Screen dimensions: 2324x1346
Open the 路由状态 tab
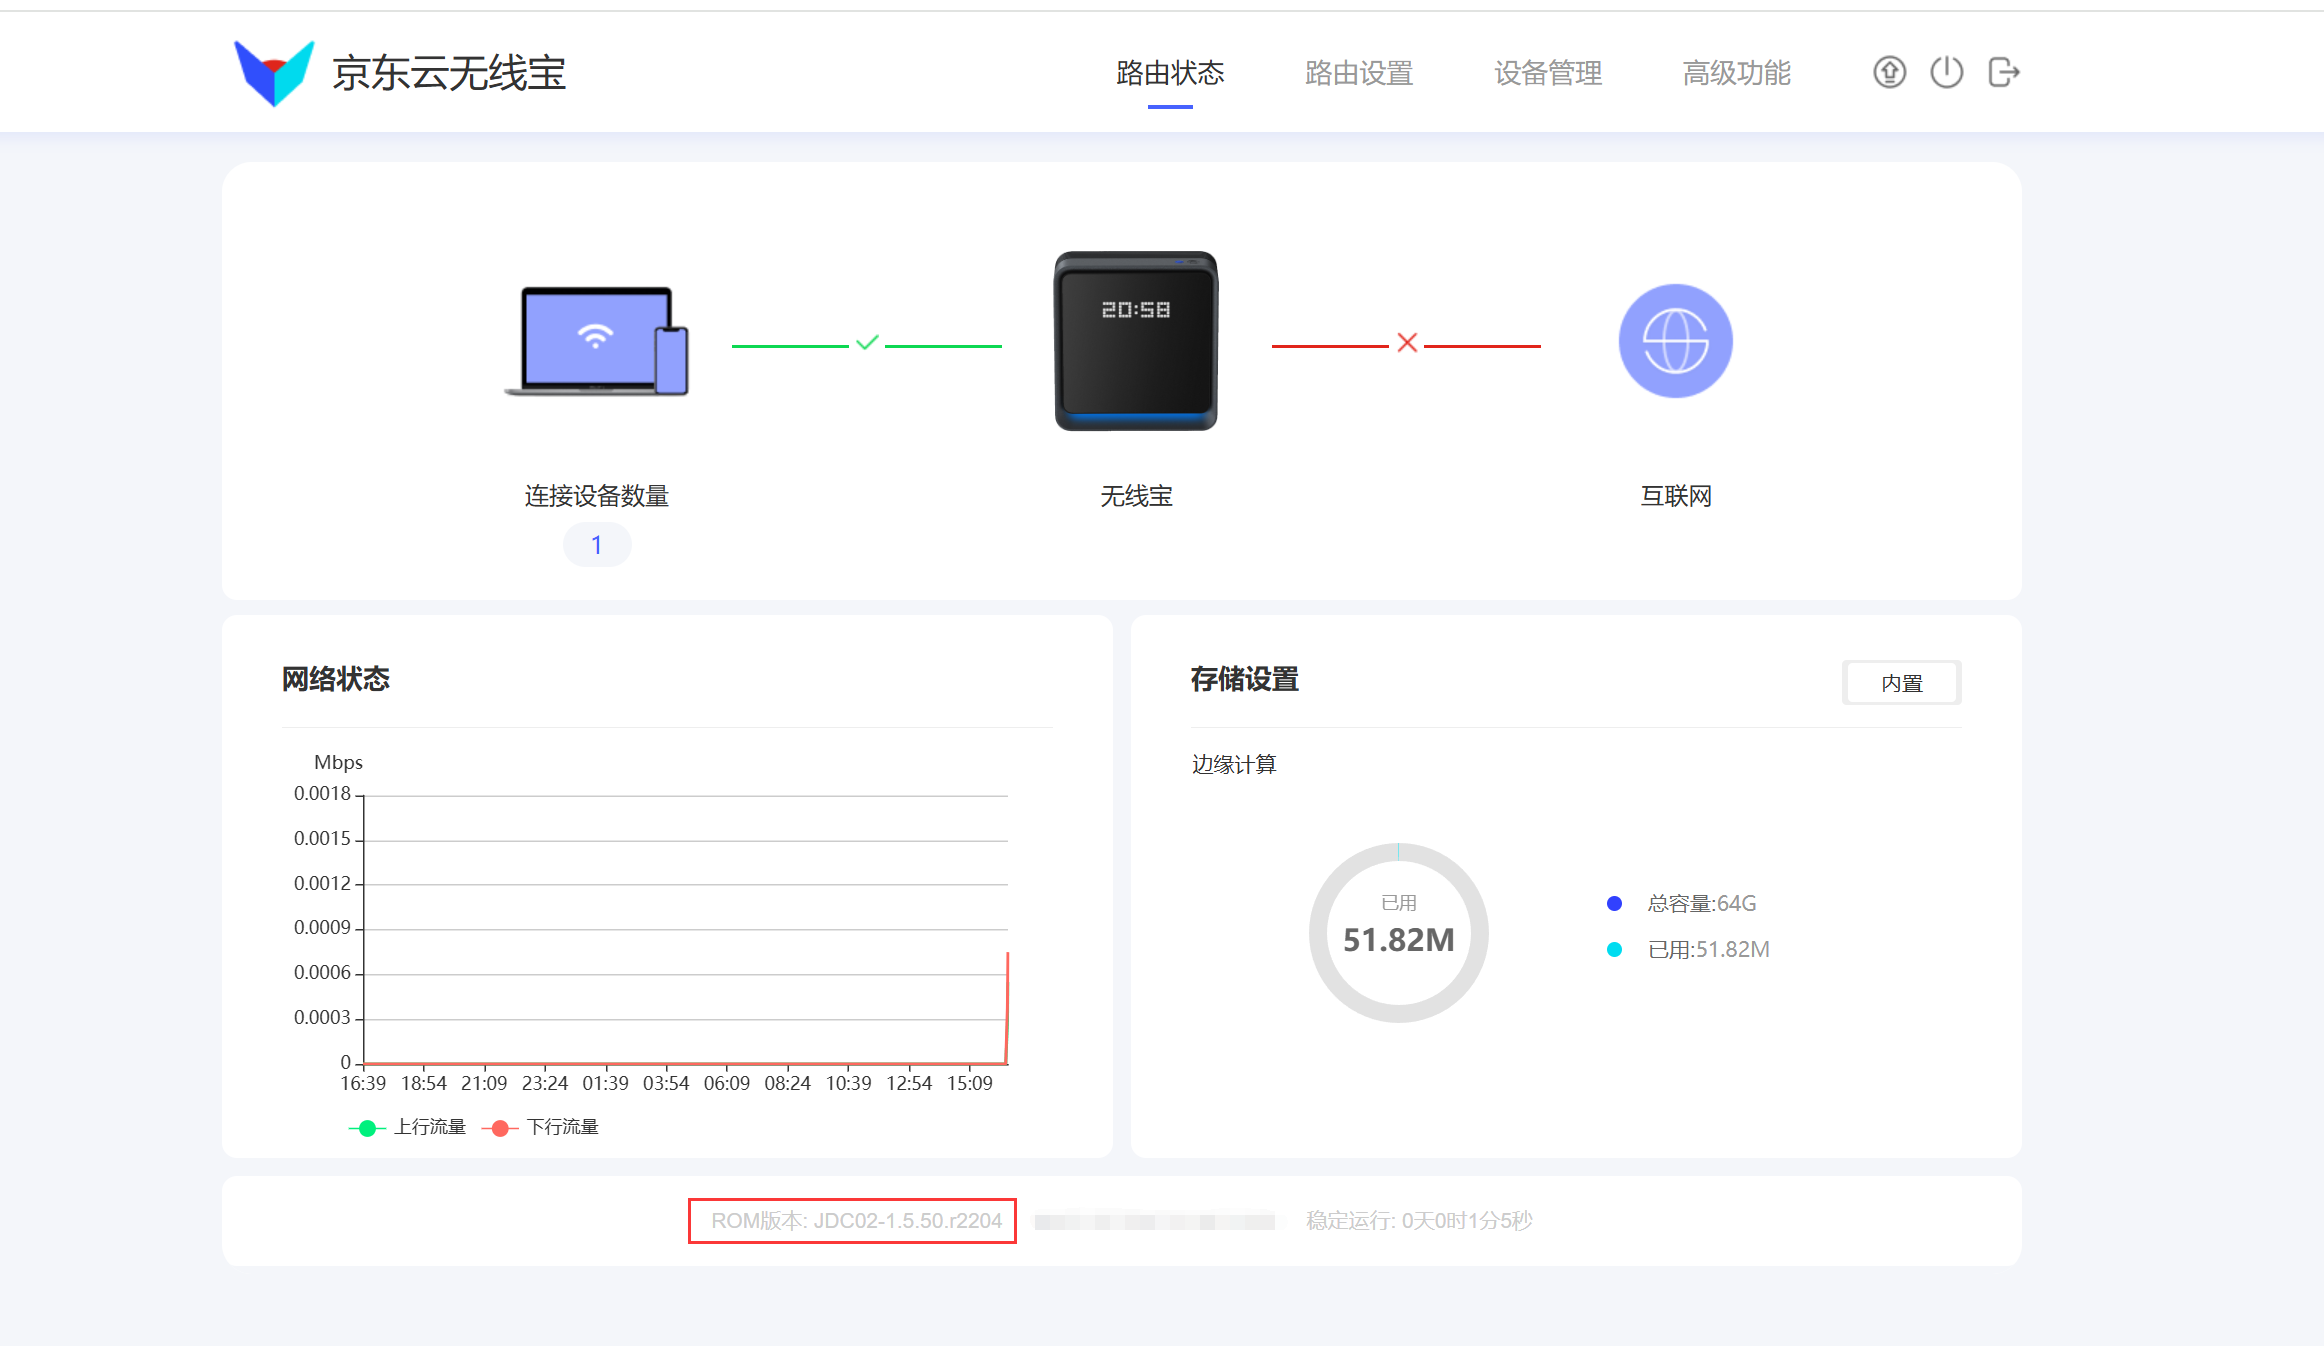(x=1170, y=73)
